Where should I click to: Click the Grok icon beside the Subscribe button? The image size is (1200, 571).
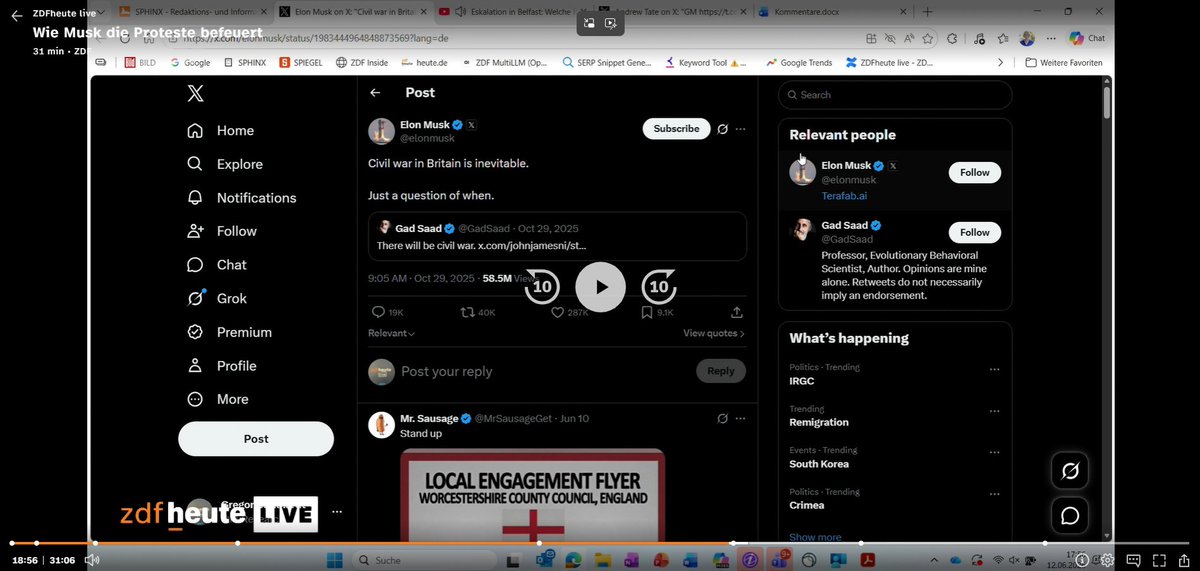click(723, 129)
